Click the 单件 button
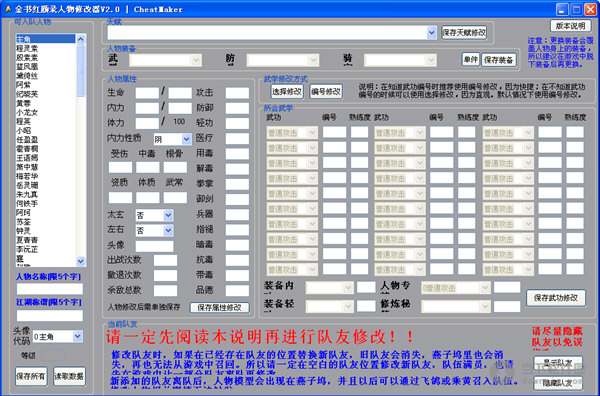 (x=470, y=59)
